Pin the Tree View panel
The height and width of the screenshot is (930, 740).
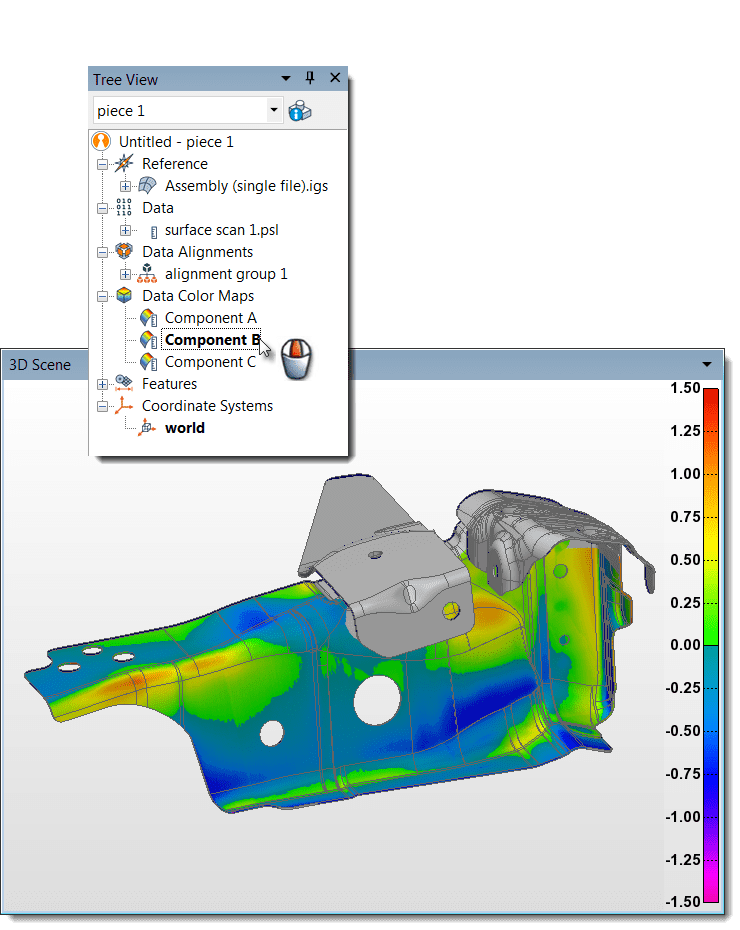pos(310,79)
